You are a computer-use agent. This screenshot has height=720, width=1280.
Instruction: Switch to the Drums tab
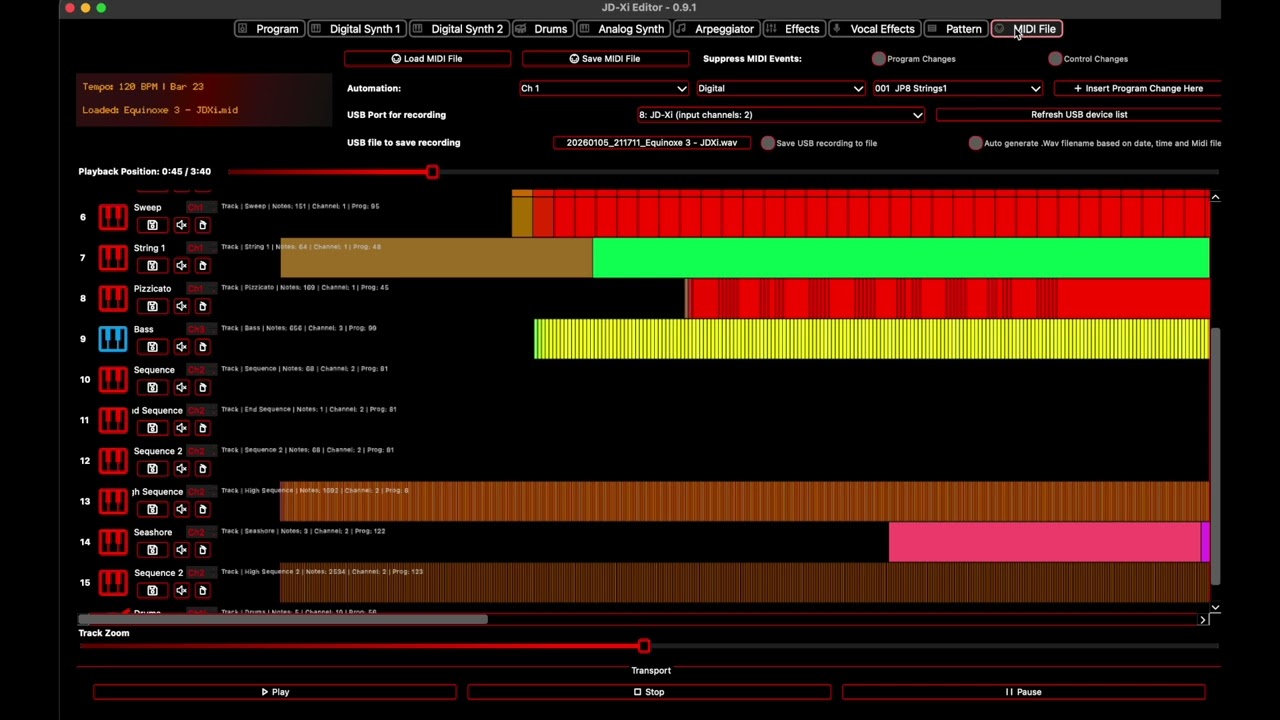tap(541, 29)
